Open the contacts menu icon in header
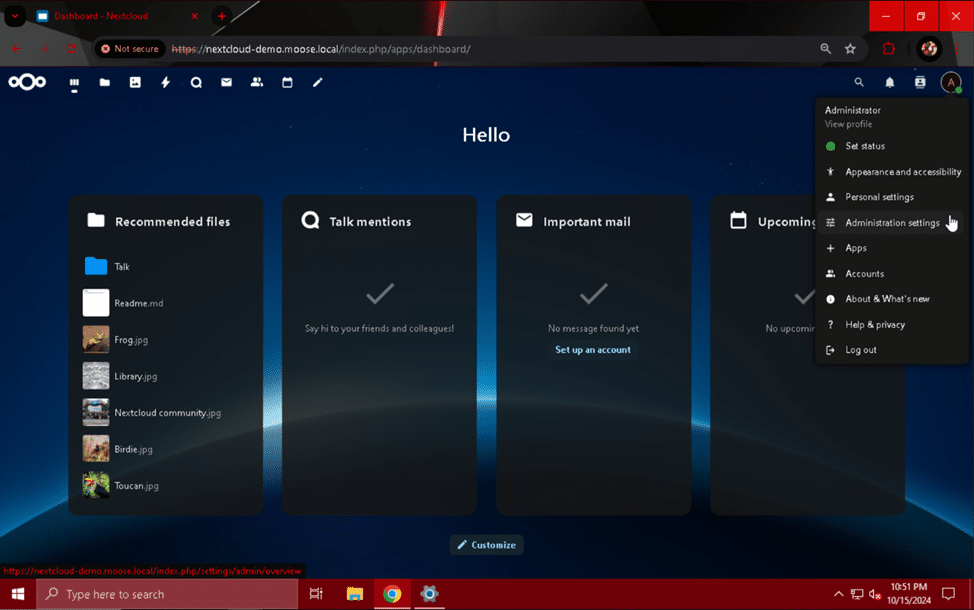Viewport: 974px width, 610px height. (920, 82)
